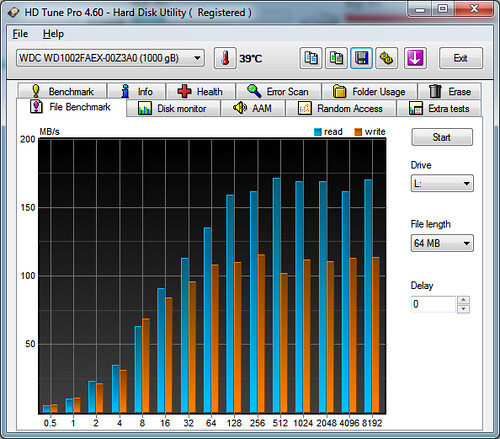Copy screenshot to clipboard icon
This screenshot has height=439, width=500.
click(x=336, y=58)
